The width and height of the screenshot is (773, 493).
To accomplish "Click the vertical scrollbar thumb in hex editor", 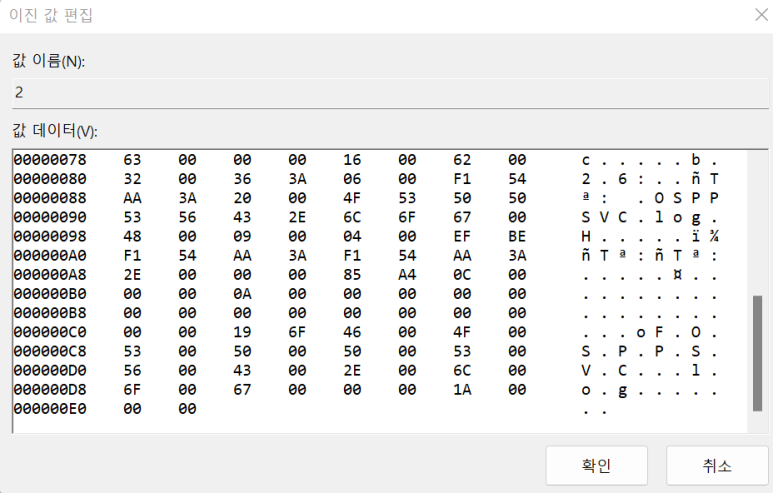I will 757,353.
